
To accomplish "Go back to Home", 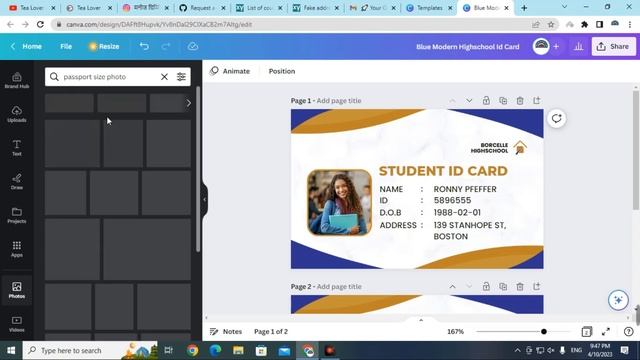I will click(x=27, y=47).
